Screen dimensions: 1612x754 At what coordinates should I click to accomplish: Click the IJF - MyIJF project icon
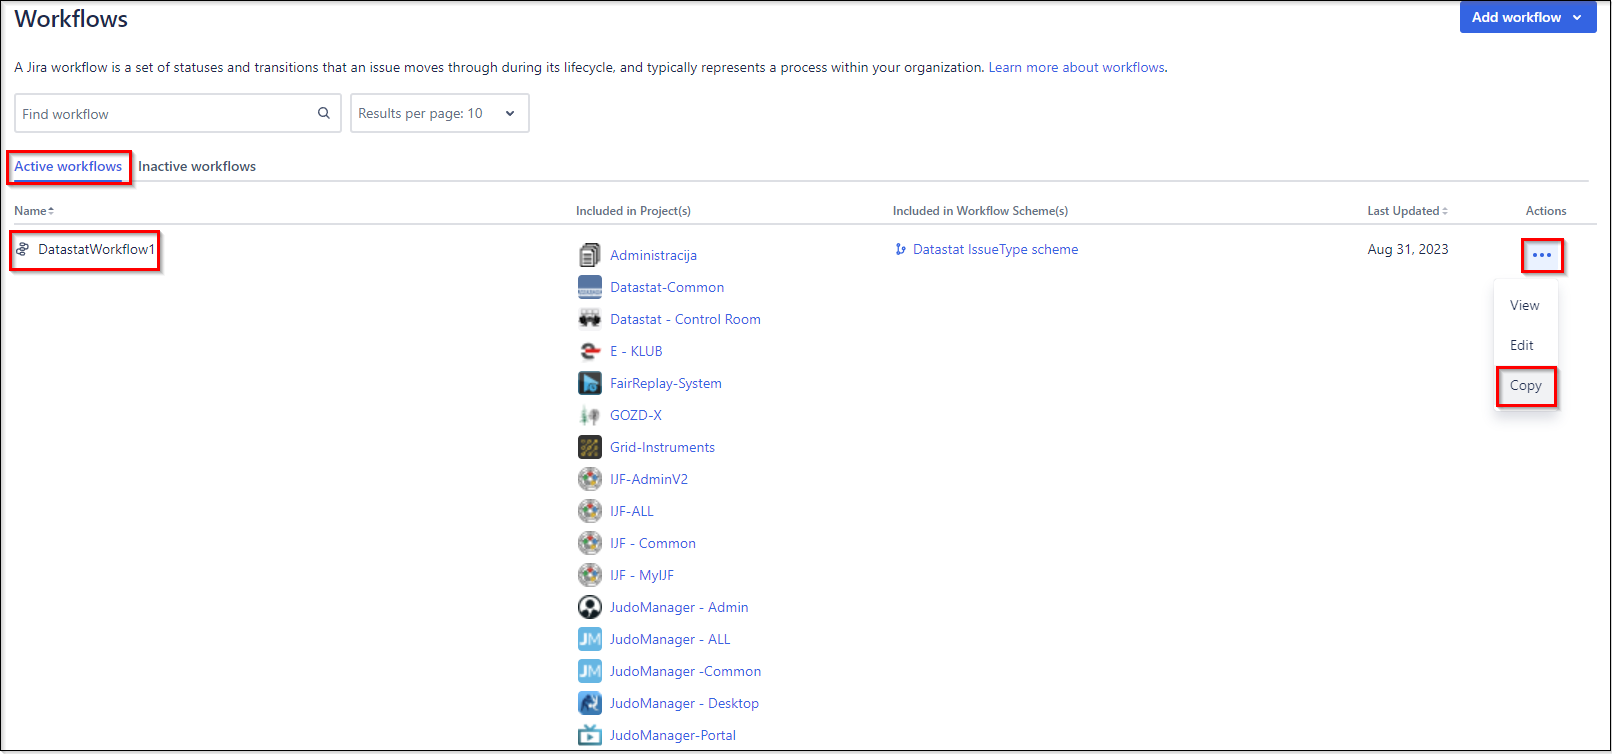coord(590,575)
